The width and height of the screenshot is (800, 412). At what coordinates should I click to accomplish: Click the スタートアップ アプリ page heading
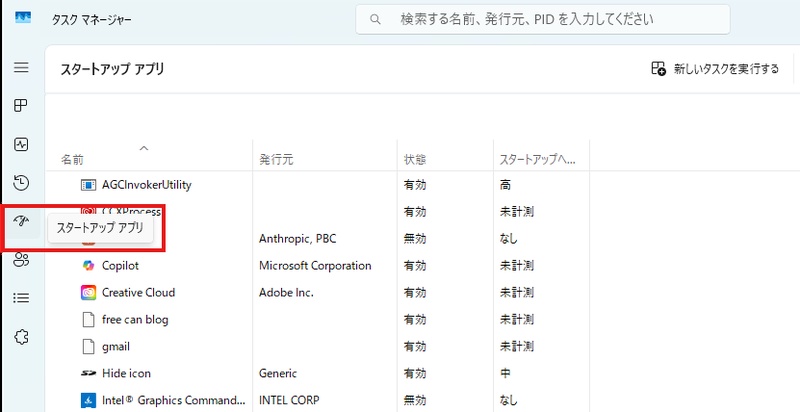(x=112, y=69)
